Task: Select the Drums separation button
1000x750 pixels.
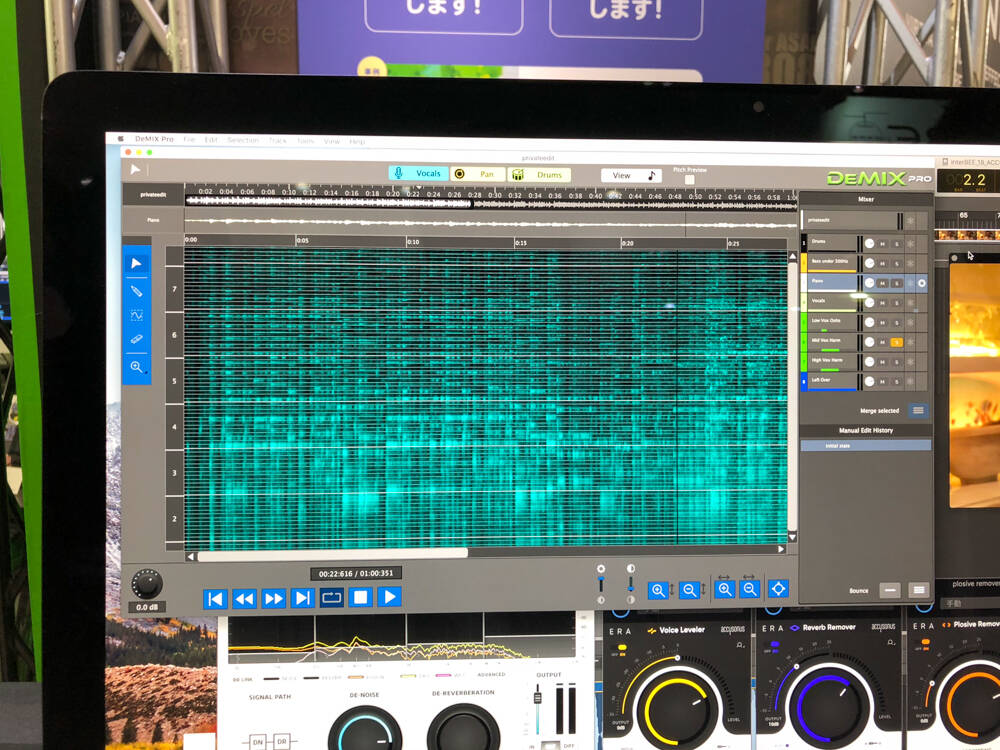Action: pos(539,175)
